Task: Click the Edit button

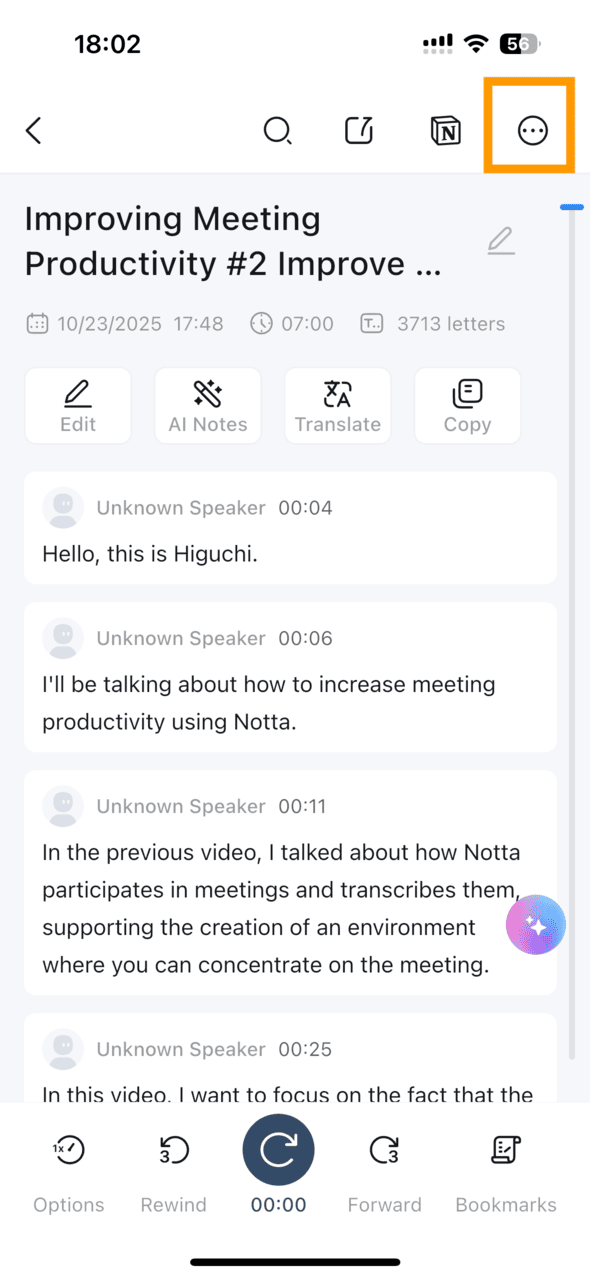Action: (78, 406)
